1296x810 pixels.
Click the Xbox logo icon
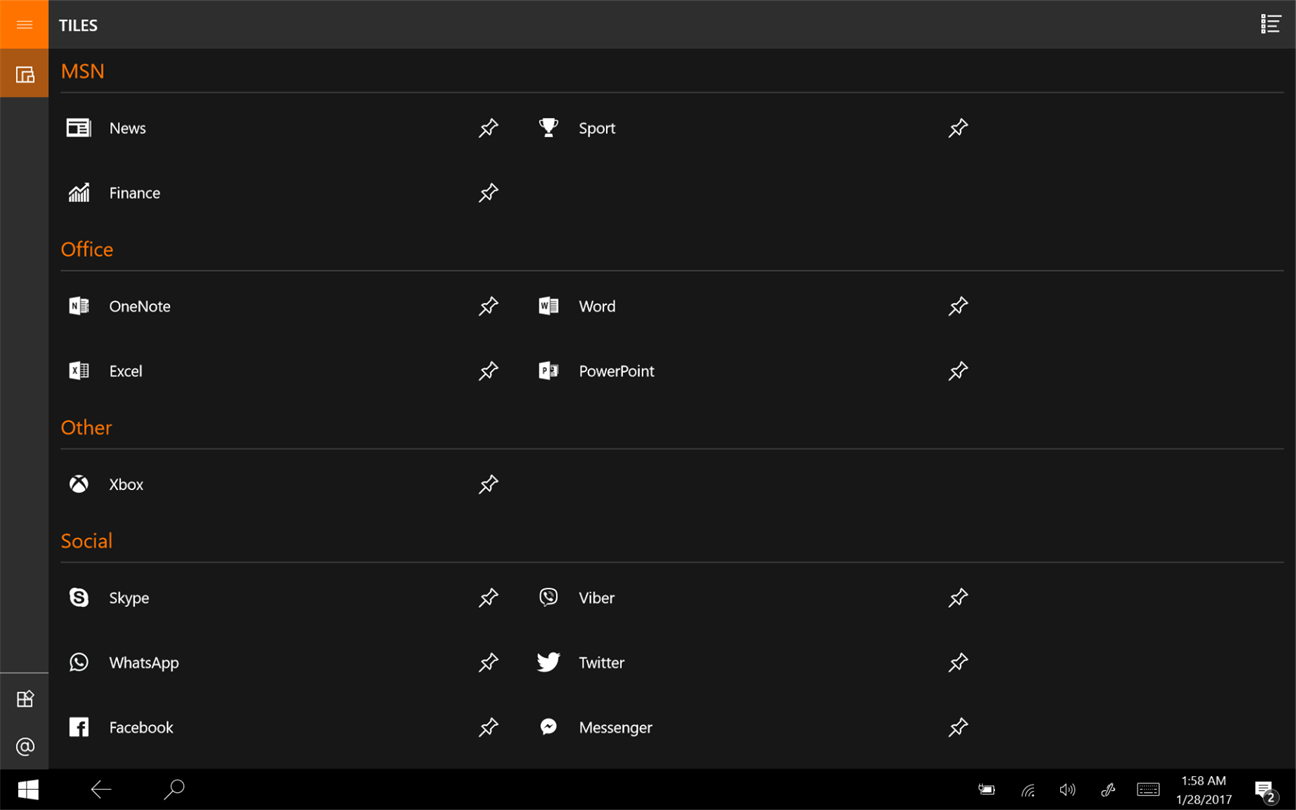[x=79, y=484]
